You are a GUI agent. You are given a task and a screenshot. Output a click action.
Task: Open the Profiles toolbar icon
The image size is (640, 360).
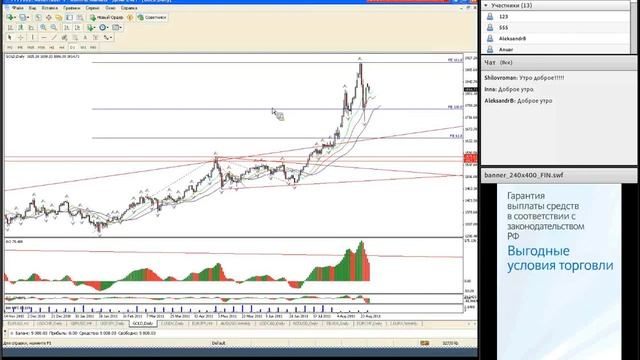pyautogui.click(x=24, y=17)
